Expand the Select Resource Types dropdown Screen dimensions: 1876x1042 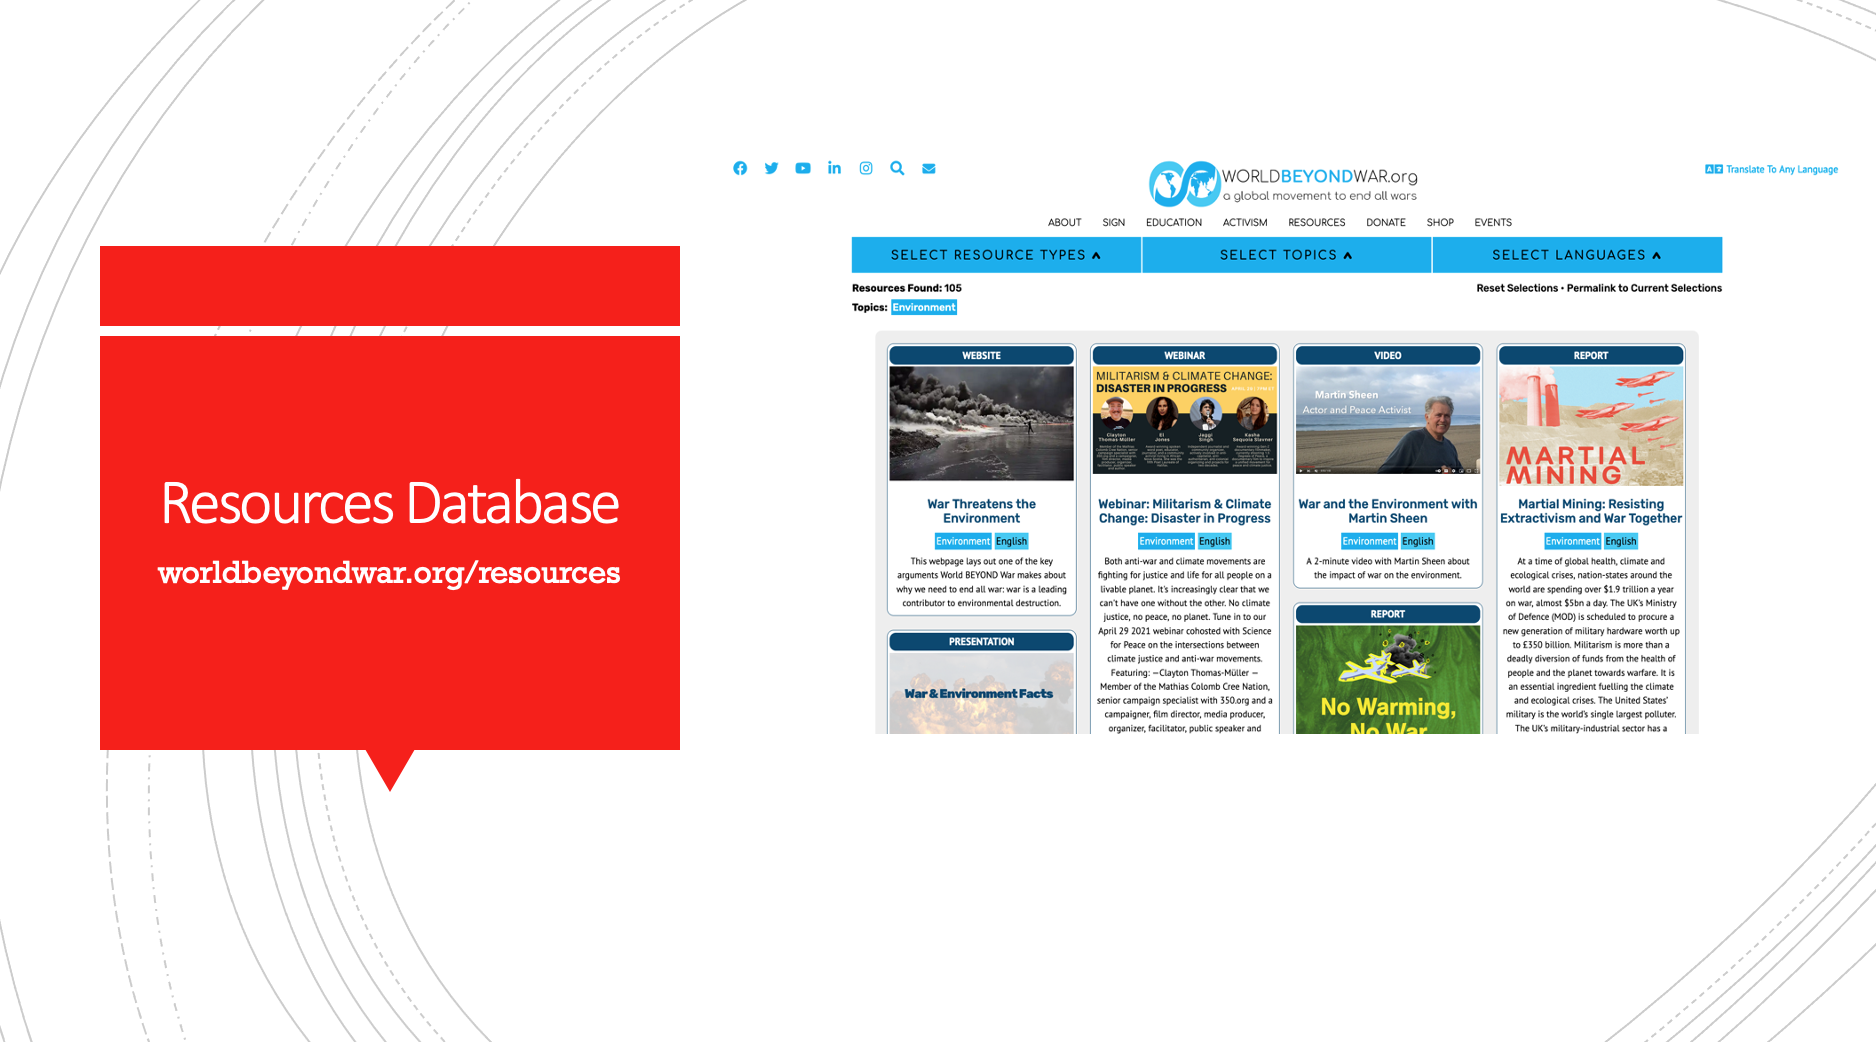pyautogui.click(x=996, y=255)
